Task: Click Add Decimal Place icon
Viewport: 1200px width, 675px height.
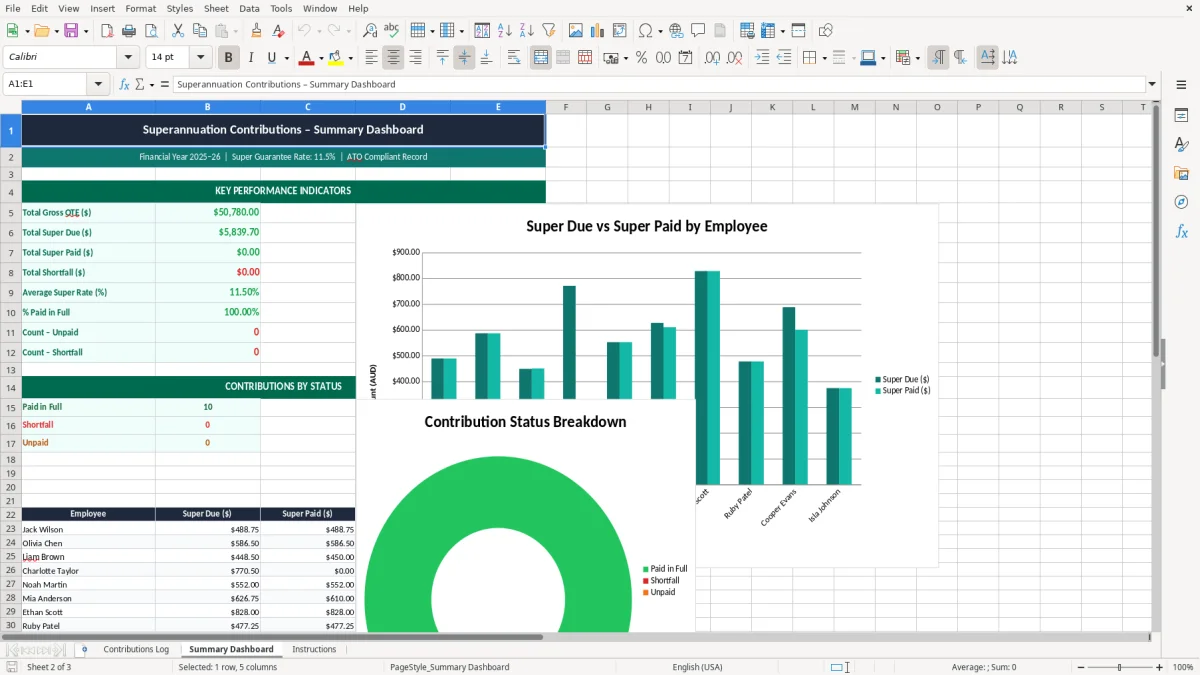Action: tap(713, 58)
